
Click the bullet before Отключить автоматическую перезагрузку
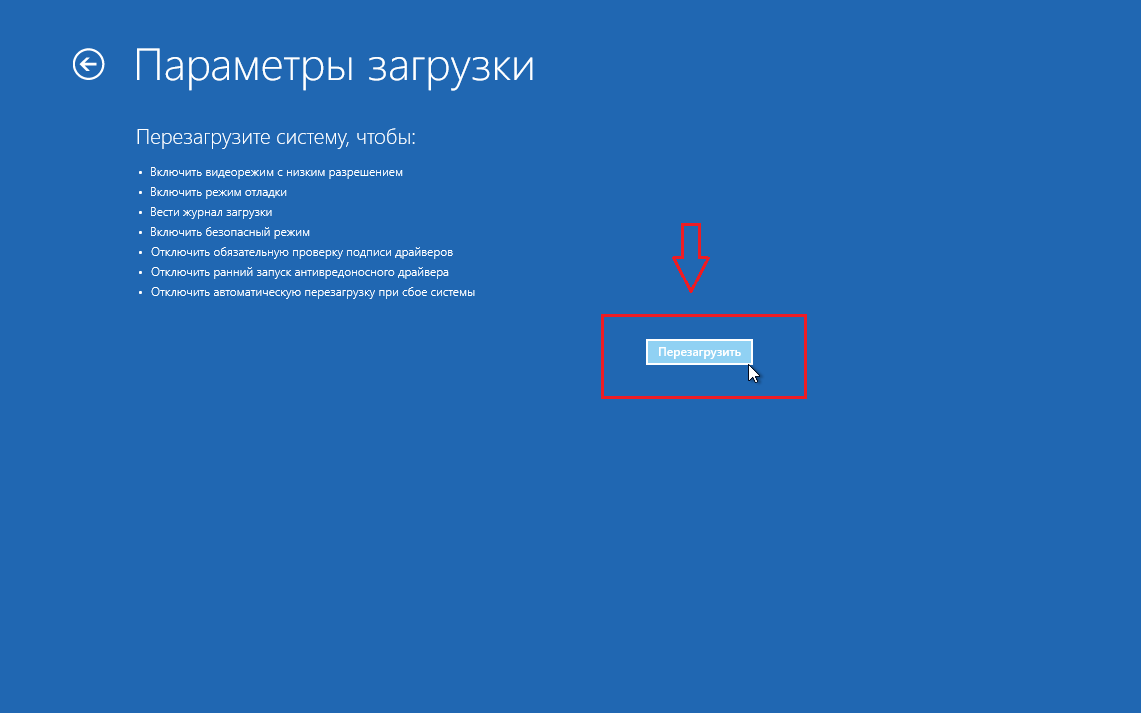pyautogui.click(x=141, y=293)
